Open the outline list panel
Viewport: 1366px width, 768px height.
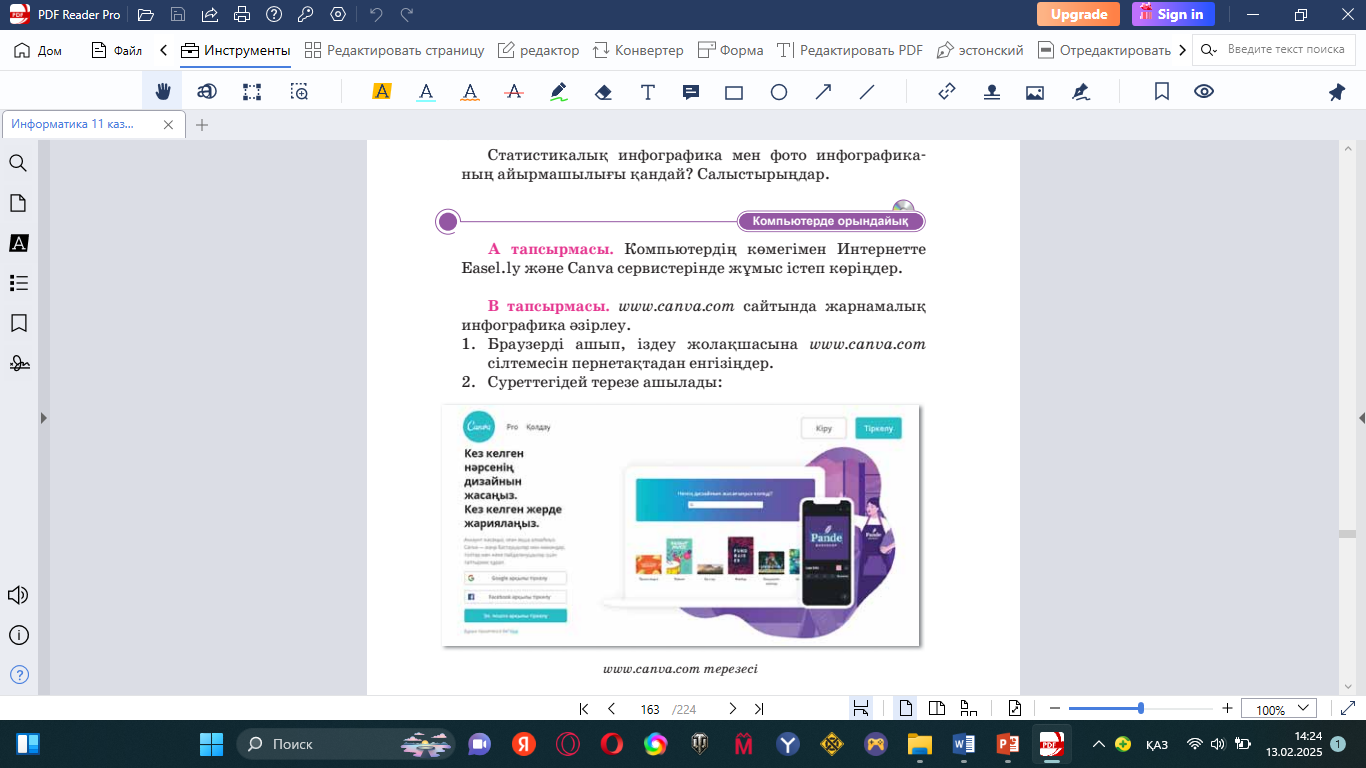(18, 283)
